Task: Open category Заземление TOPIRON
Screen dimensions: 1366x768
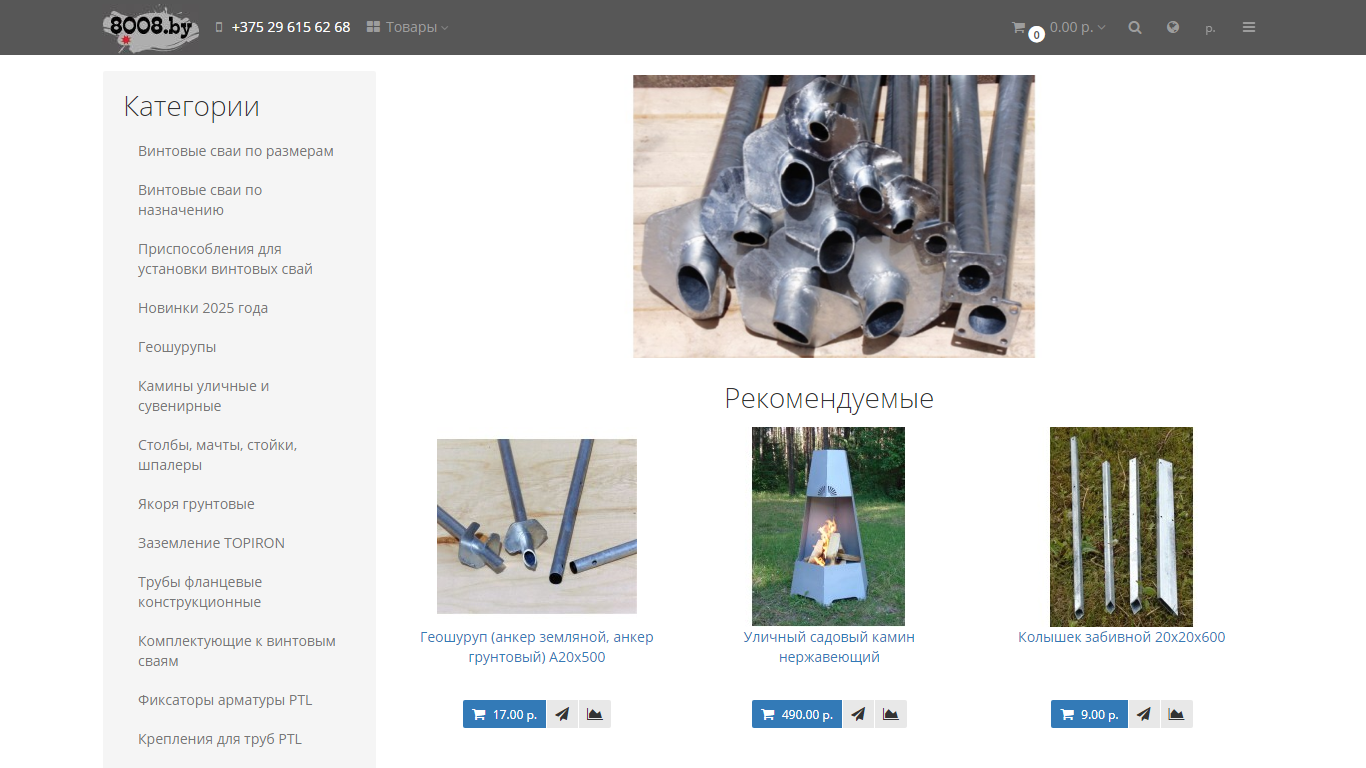Action: [x=211, y=543]
